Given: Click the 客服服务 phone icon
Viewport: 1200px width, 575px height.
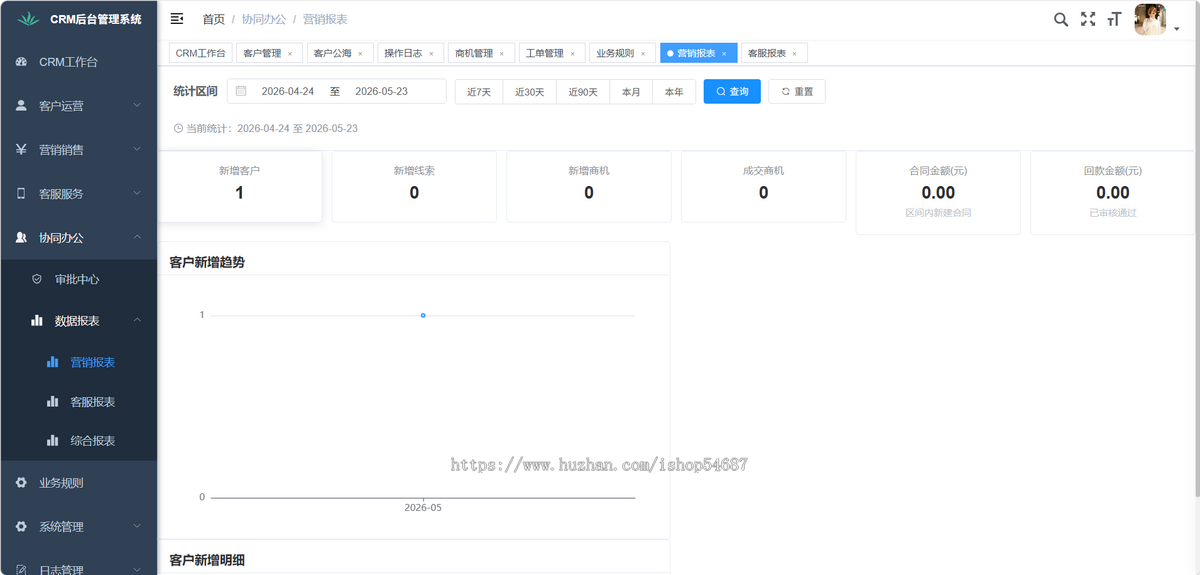Looking at the screenshot, I should pos(21,193).
